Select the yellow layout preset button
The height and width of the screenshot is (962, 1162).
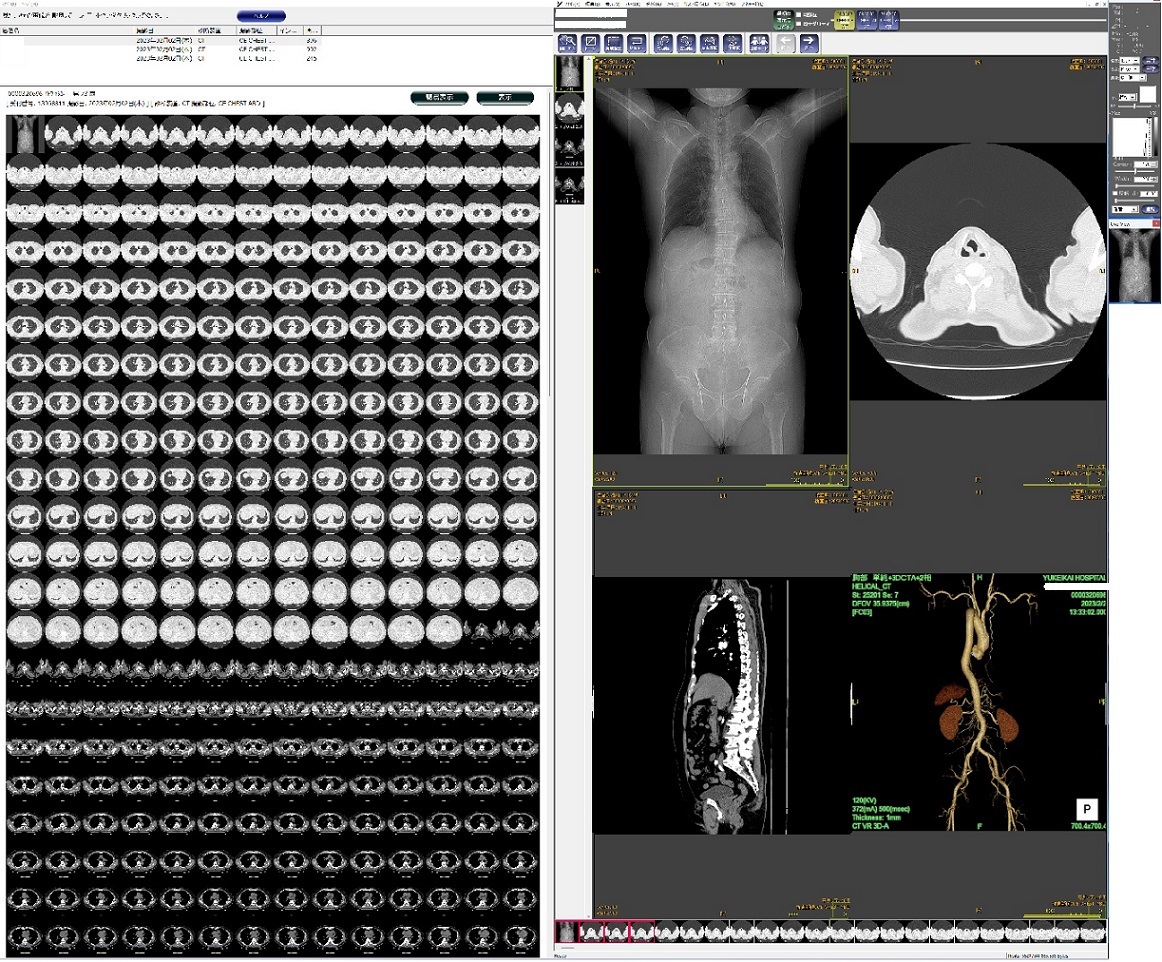pyautogui.click(x=844, y=21)
